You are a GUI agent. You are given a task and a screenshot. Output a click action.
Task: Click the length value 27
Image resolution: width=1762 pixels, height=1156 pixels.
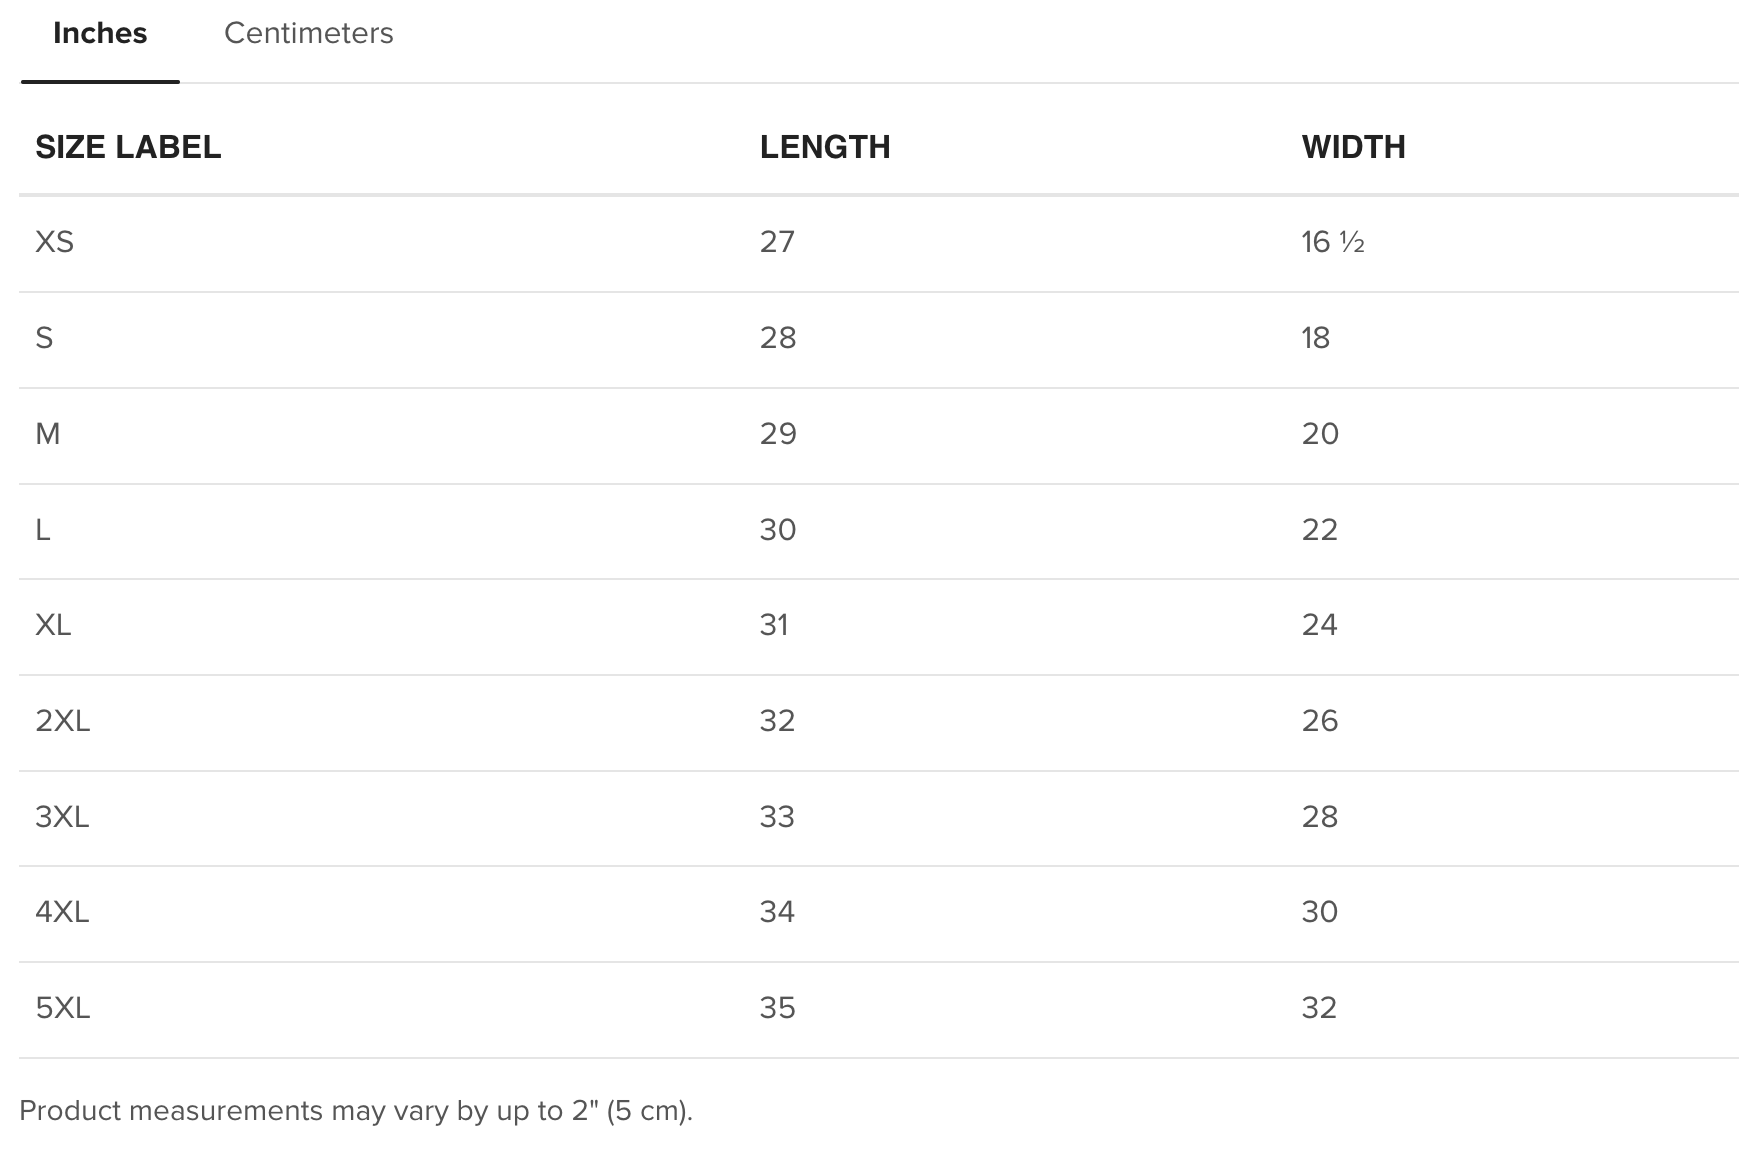click(x=777, y=242)
